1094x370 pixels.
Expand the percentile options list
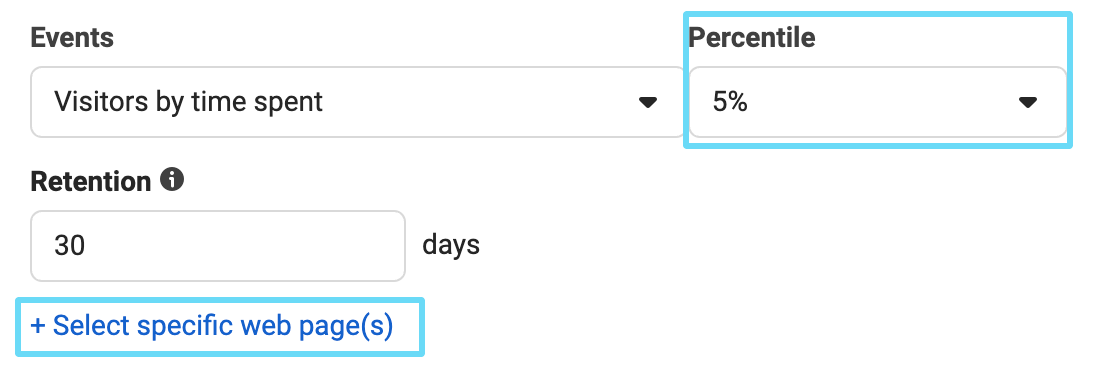pos(878,102)
